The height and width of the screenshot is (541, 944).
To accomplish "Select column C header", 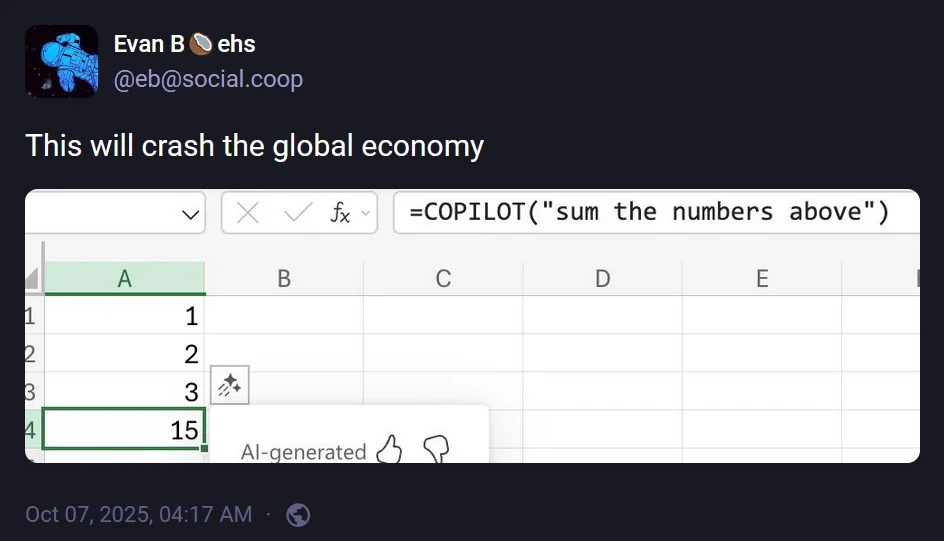I will click(x=443, y=279).
